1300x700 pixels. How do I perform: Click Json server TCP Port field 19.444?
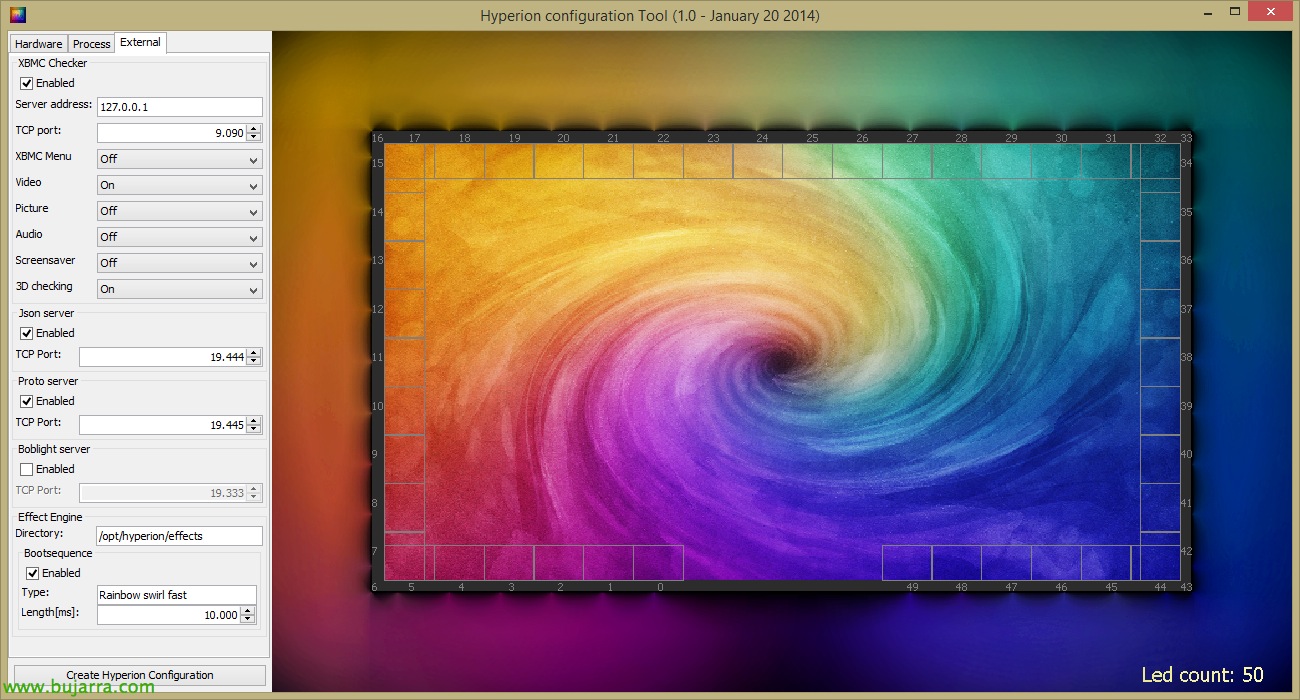tap(163, 357)
